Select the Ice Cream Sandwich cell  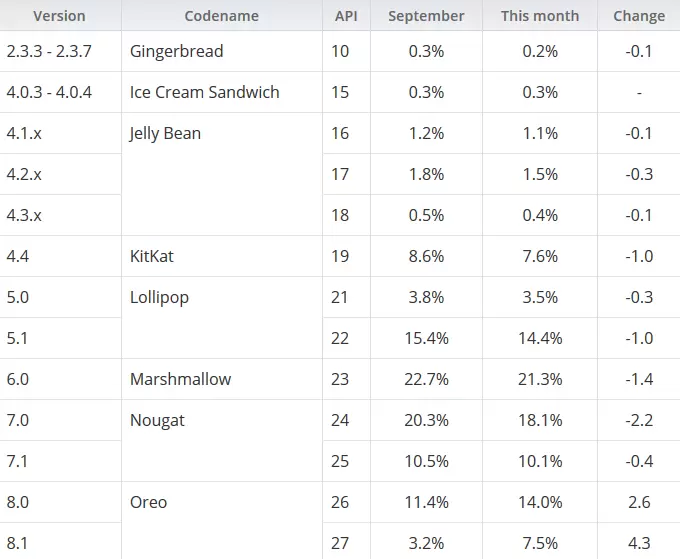pos(205,92)
